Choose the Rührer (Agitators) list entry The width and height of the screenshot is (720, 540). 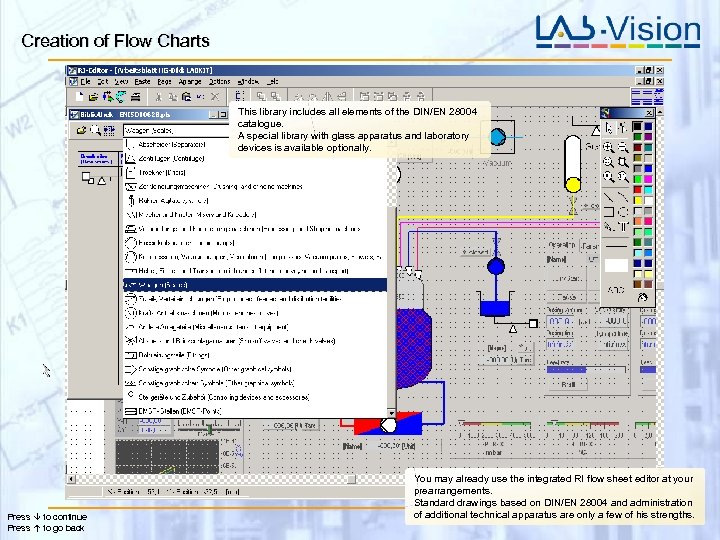[255, 201]
